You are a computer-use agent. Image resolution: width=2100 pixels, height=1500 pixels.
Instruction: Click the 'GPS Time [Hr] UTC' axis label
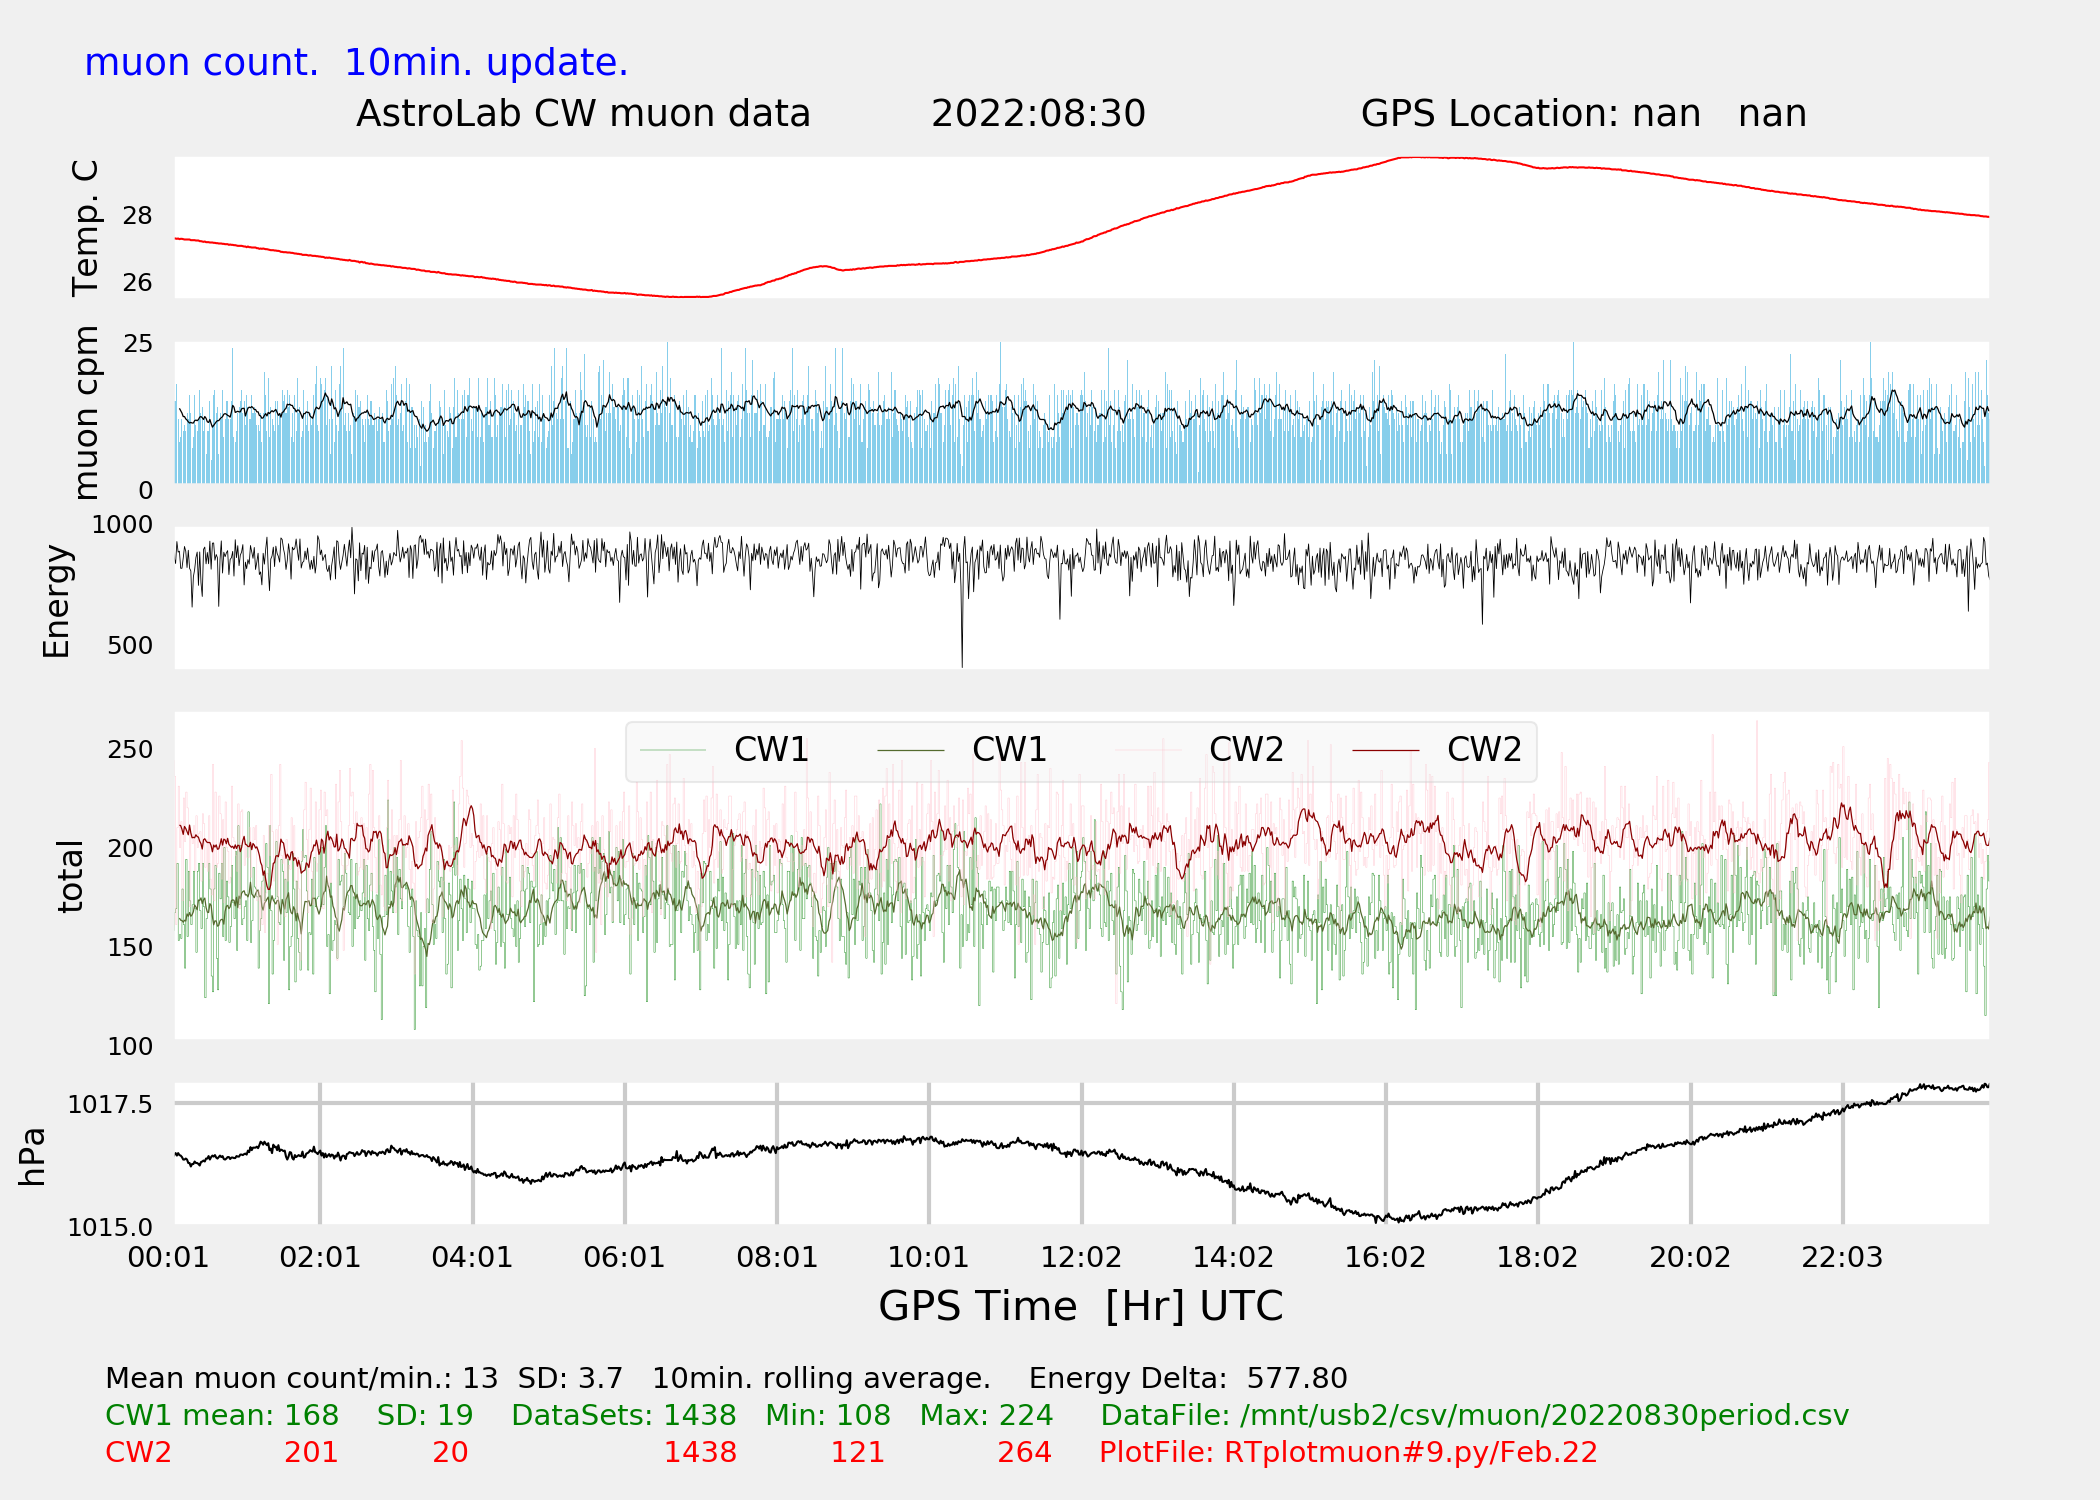click(1080, 1306)
